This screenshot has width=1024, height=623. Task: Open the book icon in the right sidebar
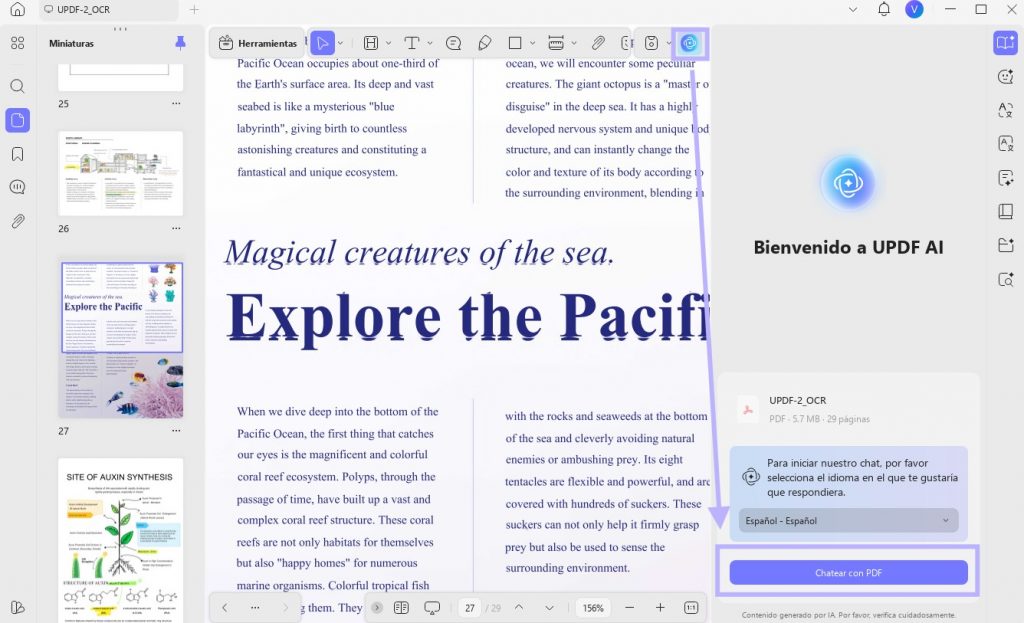(1006, 211)
